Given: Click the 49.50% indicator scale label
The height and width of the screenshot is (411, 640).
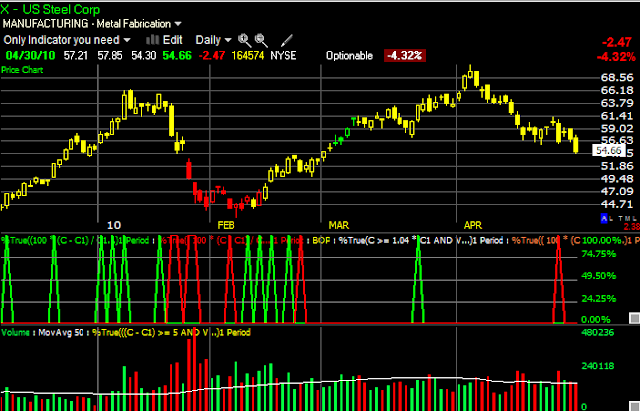Looking at the screenshot, I should click(x=598, y=276).
